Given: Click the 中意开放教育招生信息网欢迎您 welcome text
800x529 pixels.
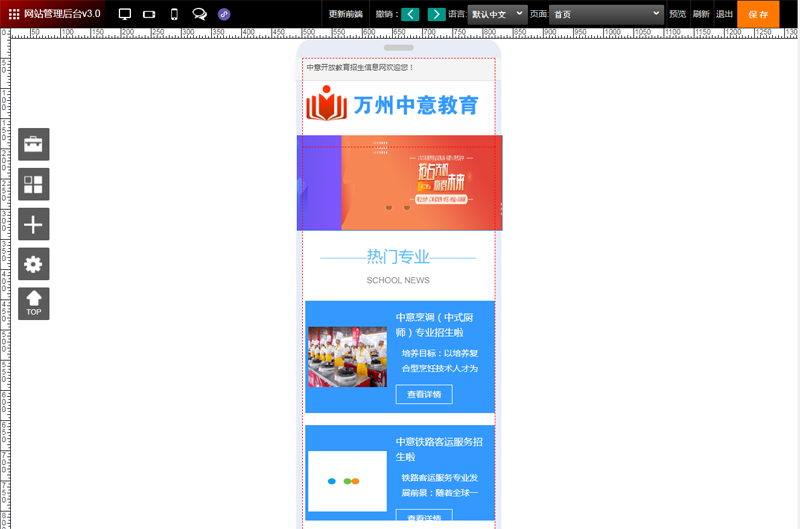Looking at the screenshot, I should pyautogui.click(x=359, y=67).
